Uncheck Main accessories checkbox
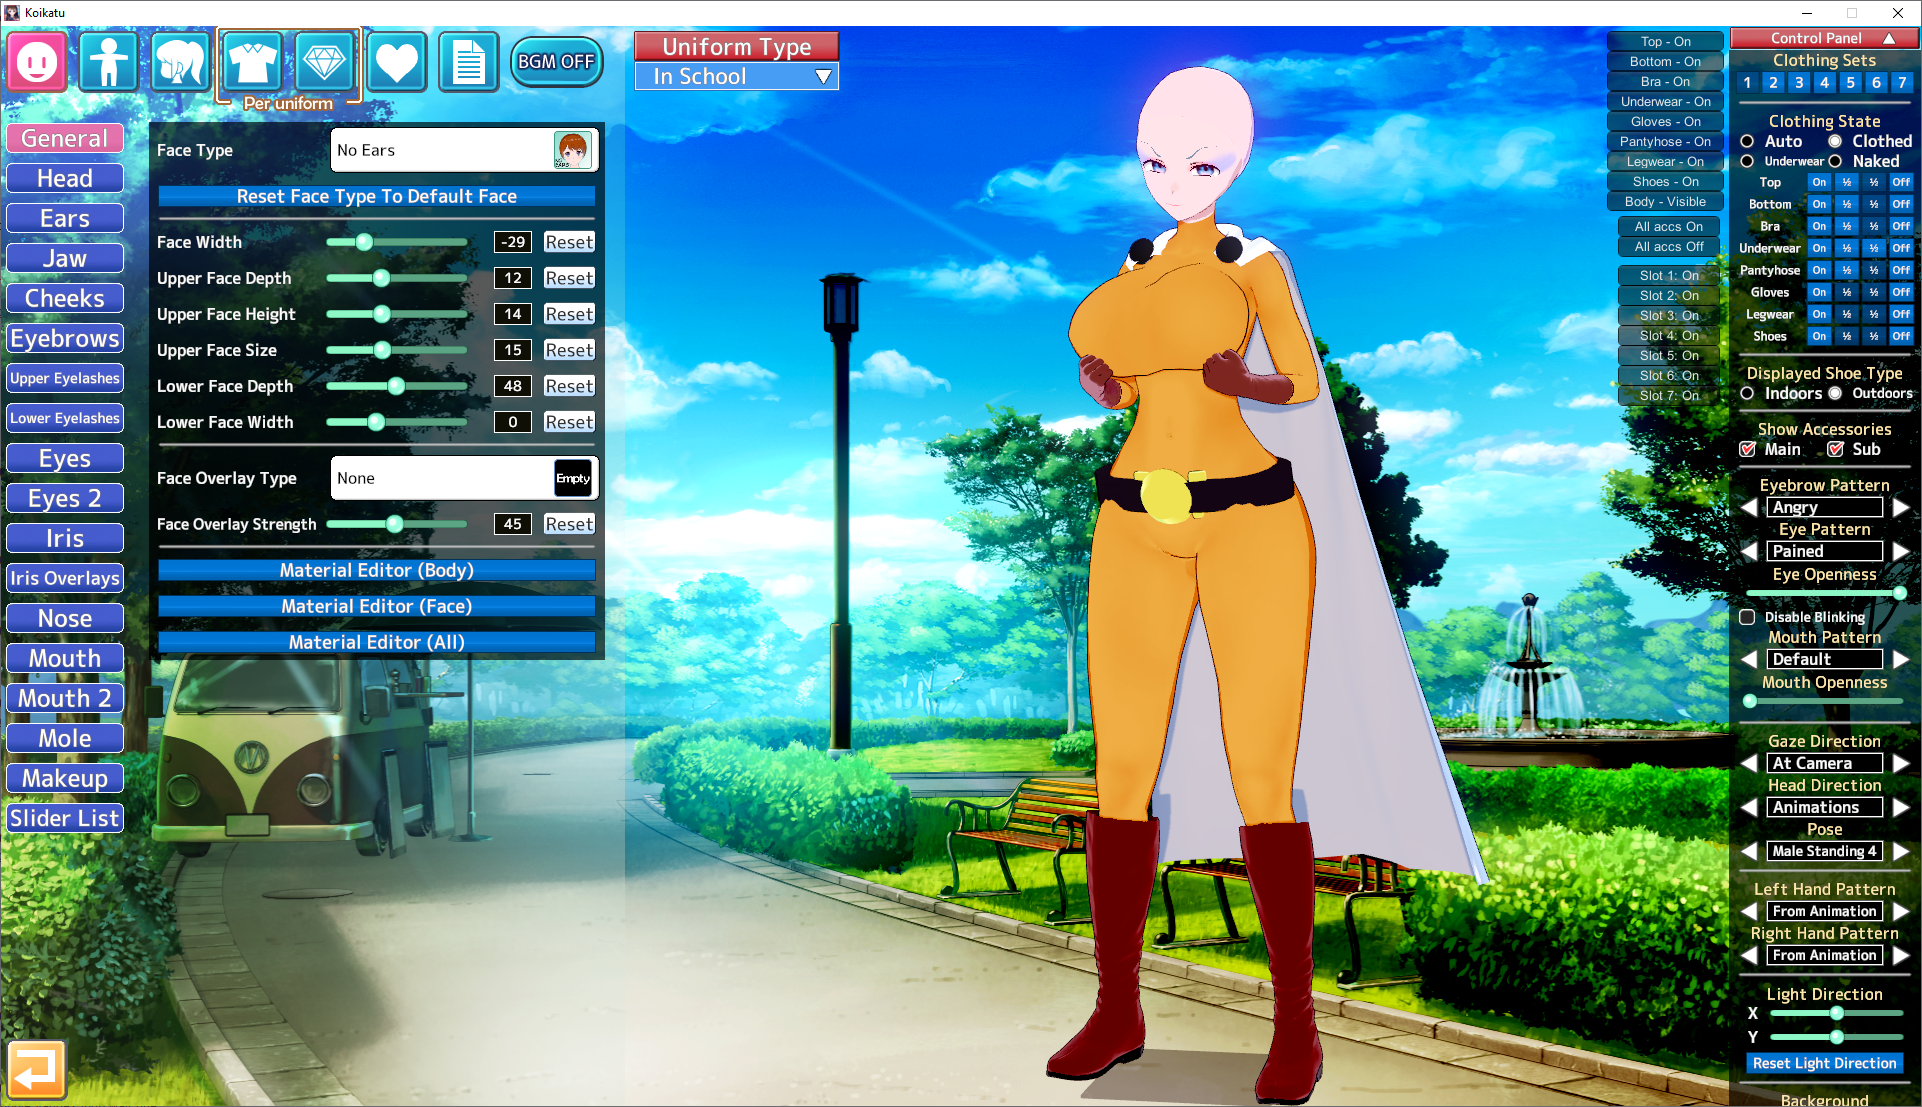Image resolution: width=1922 pixels, height=1107 pixels. click(x=1748, y=449)
